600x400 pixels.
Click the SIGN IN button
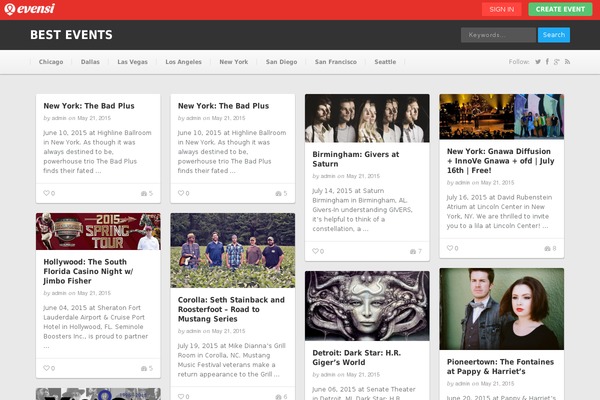pyautogui.click(x=502, y=9)
